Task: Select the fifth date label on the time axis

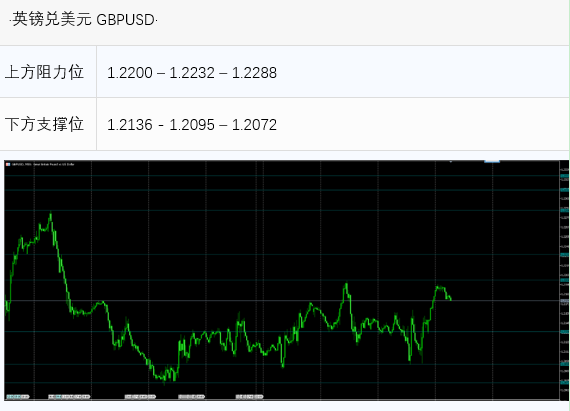Action: coord(249,396)
